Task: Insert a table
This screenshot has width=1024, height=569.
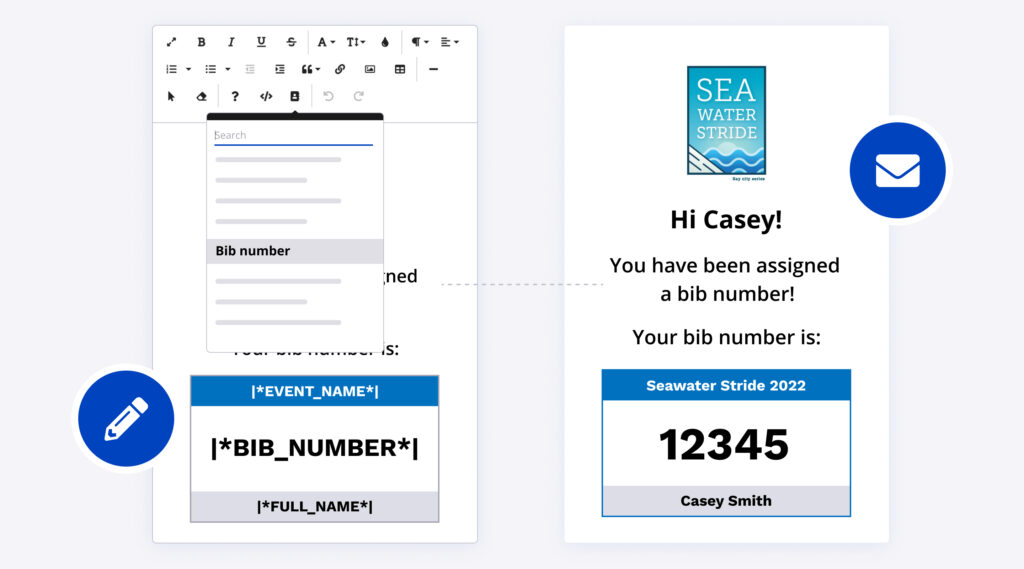Action: pos(400,69)
